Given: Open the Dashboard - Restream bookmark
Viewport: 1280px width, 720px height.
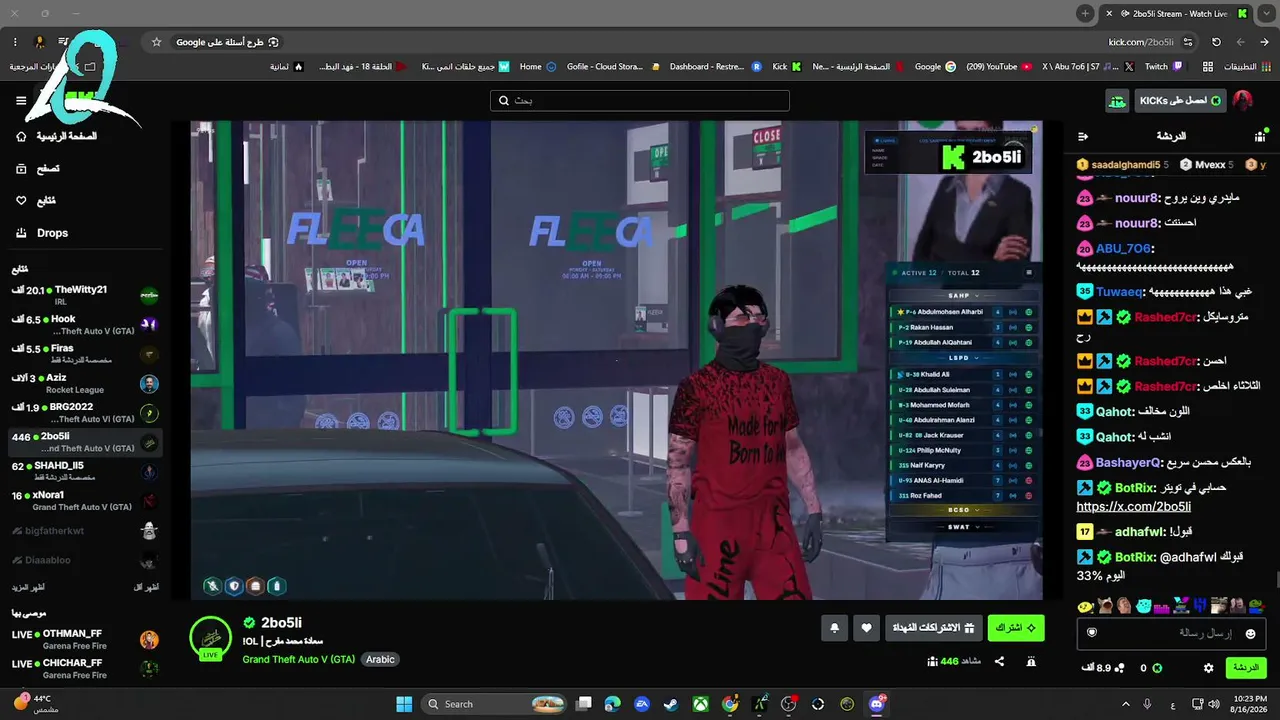Looking at the screenshot, I should click(714, 67).
